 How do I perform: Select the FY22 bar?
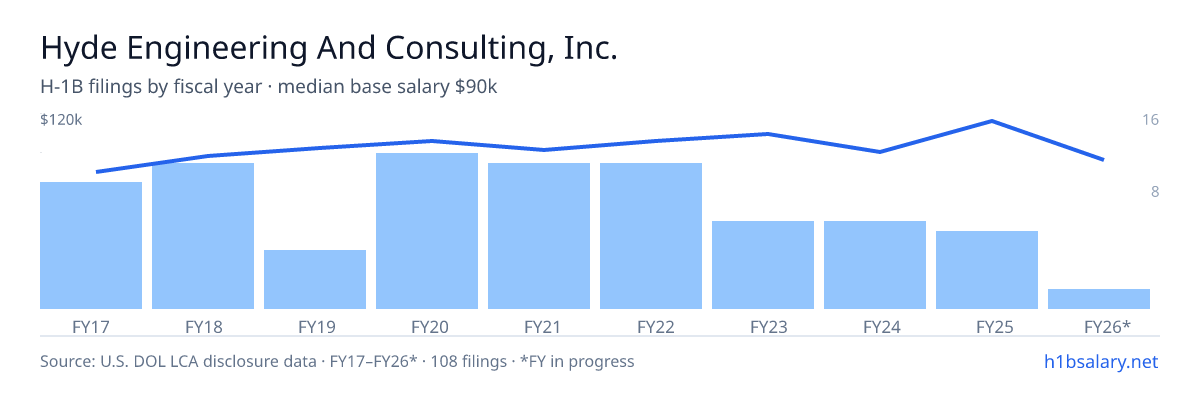pos(651,236)
